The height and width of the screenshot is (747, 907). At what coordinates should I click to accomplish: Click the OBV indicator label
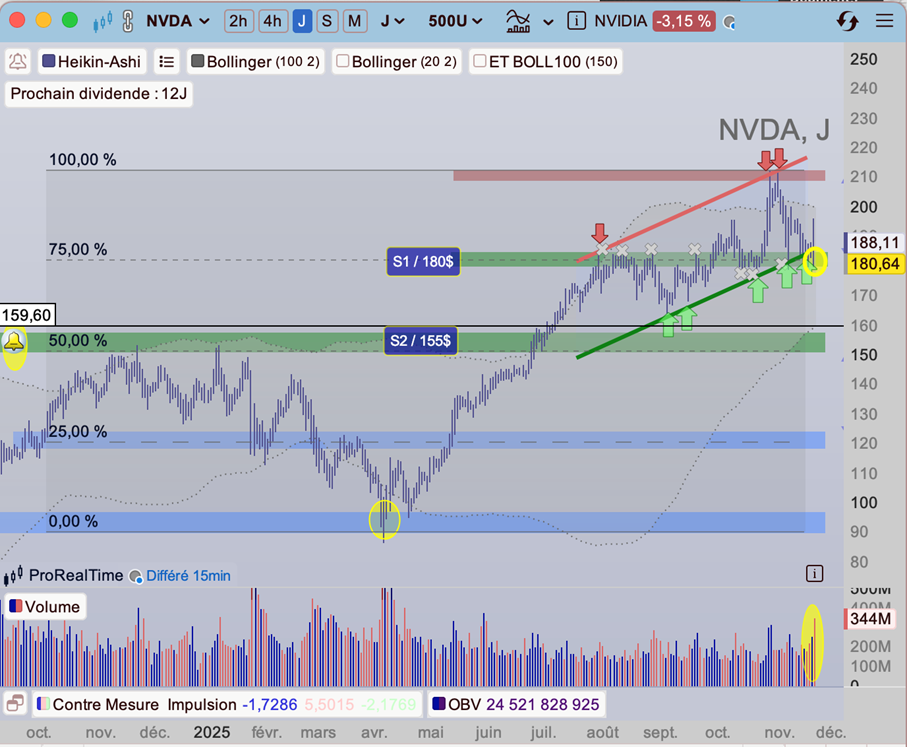464,704
